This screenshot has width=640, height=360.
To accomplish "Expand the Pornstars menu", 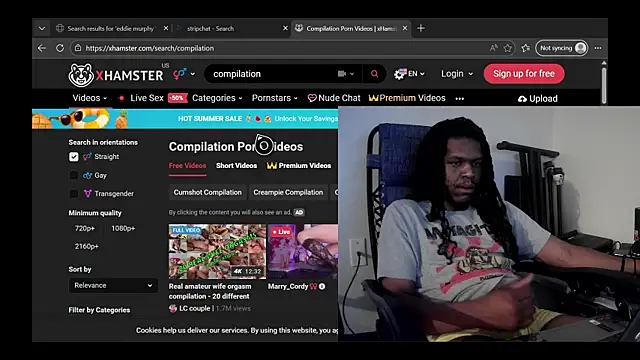I will tap(275, 98).
